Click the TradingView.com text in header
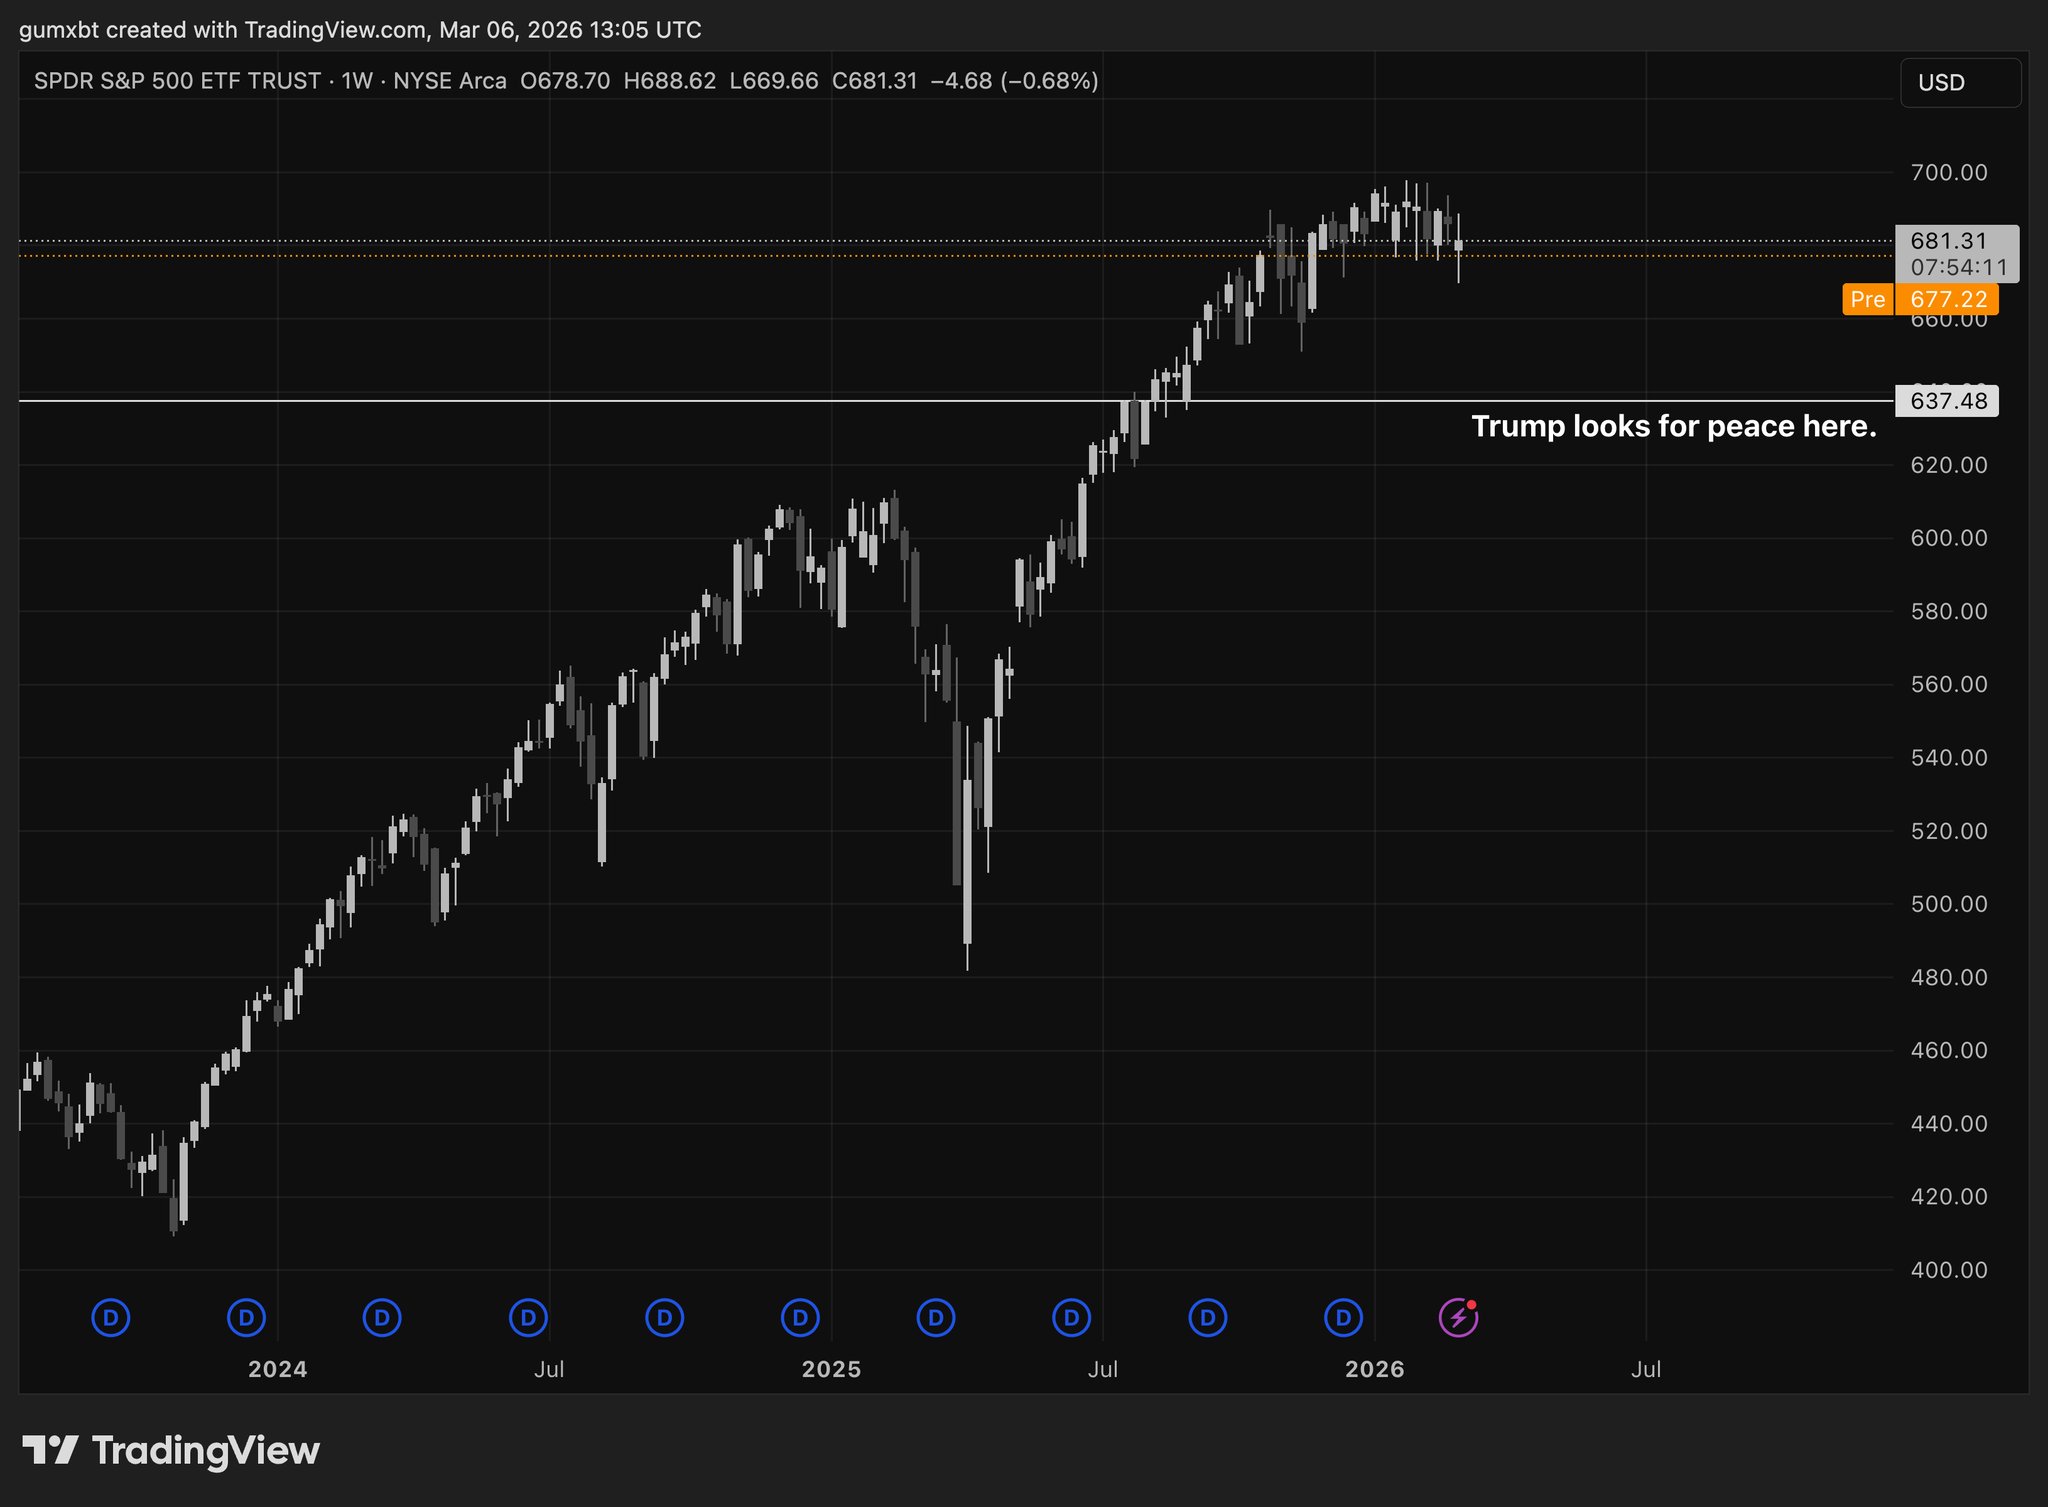 click(335, 30)
